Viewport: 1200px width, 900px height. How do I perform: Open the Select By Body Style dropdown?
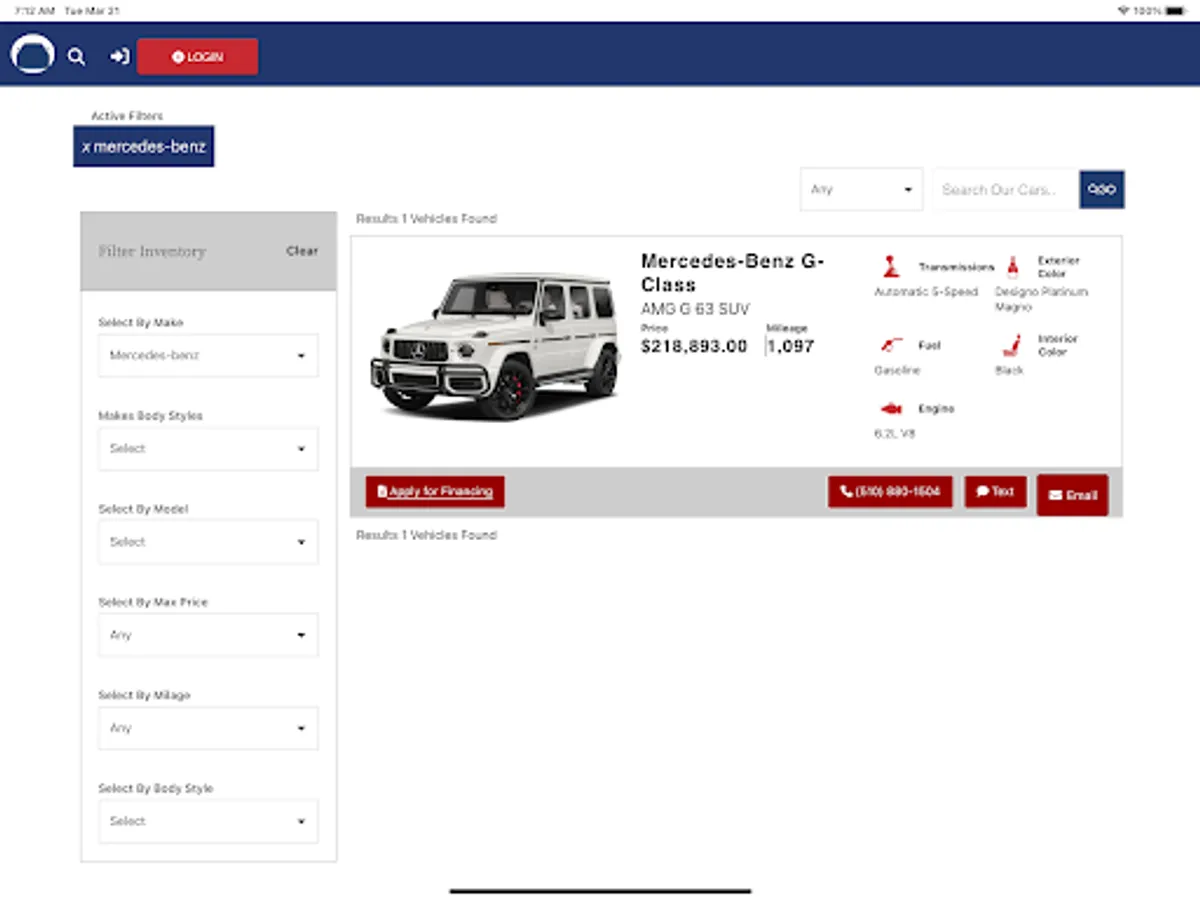tap(208, 821)
